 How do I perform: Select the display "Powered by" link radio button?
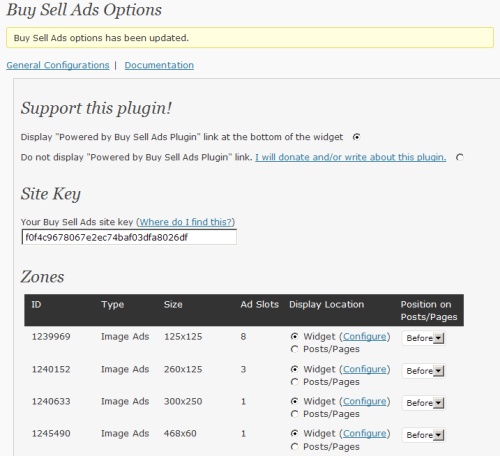(x=357, y=137)
